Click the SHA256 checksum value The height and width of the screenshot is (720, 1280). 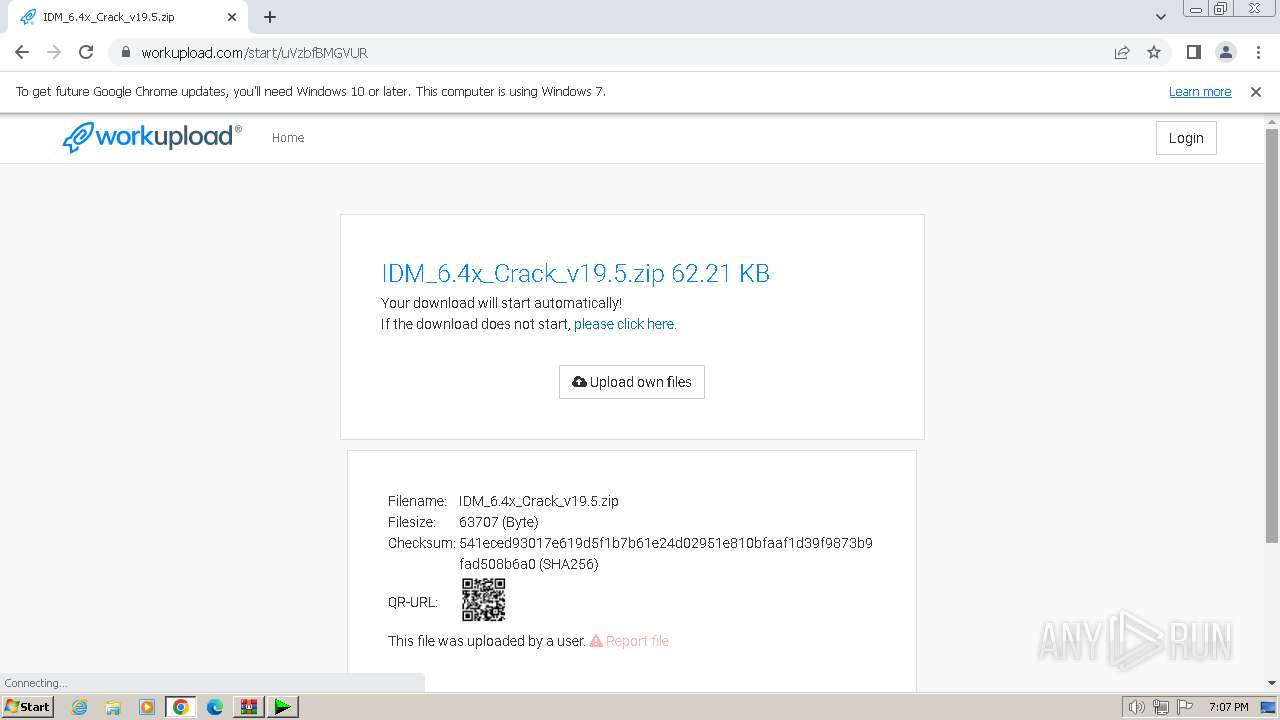(x=665, y=554)
